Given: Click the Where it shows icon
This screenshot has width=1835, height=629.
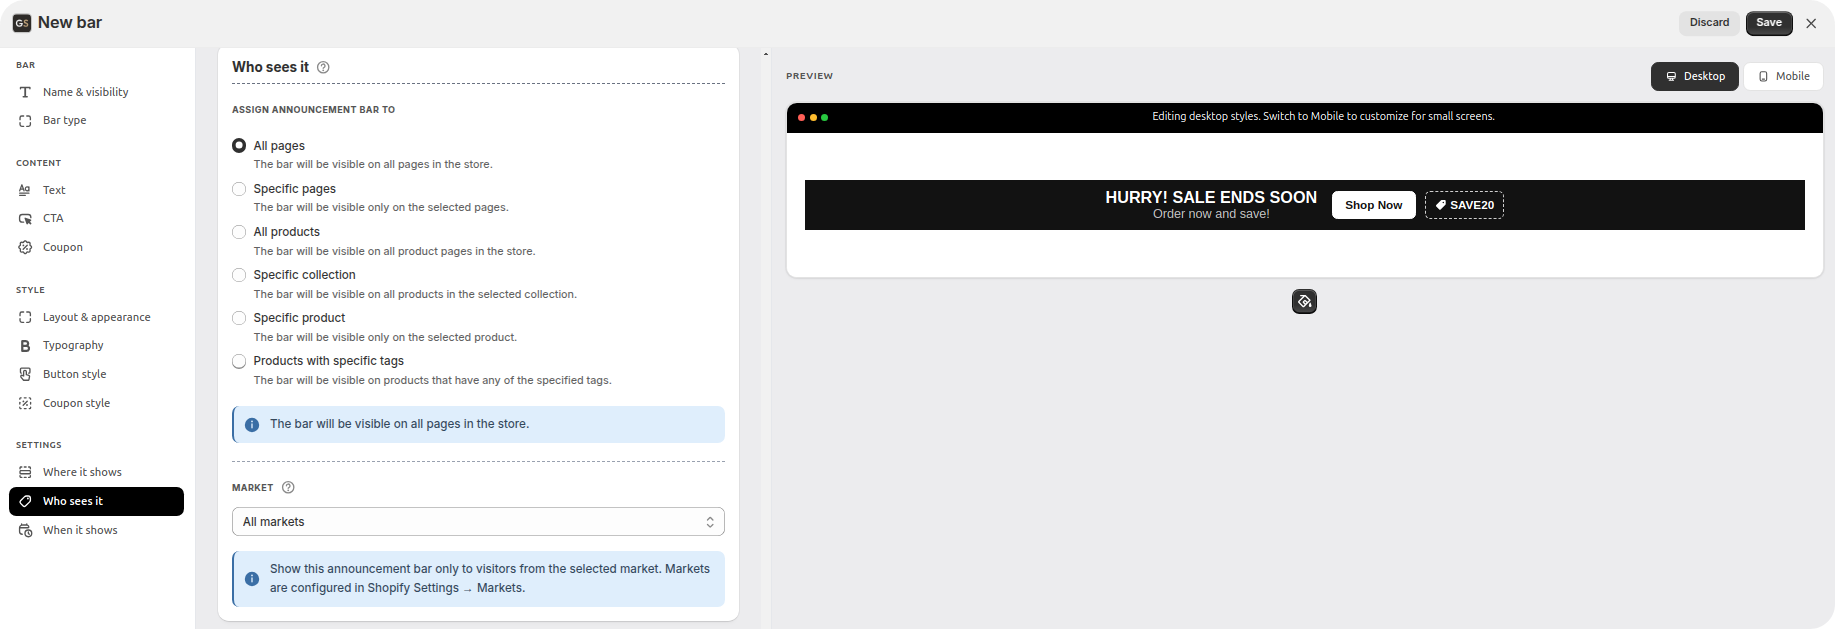Looking at the screenshot, I should 25,472.
